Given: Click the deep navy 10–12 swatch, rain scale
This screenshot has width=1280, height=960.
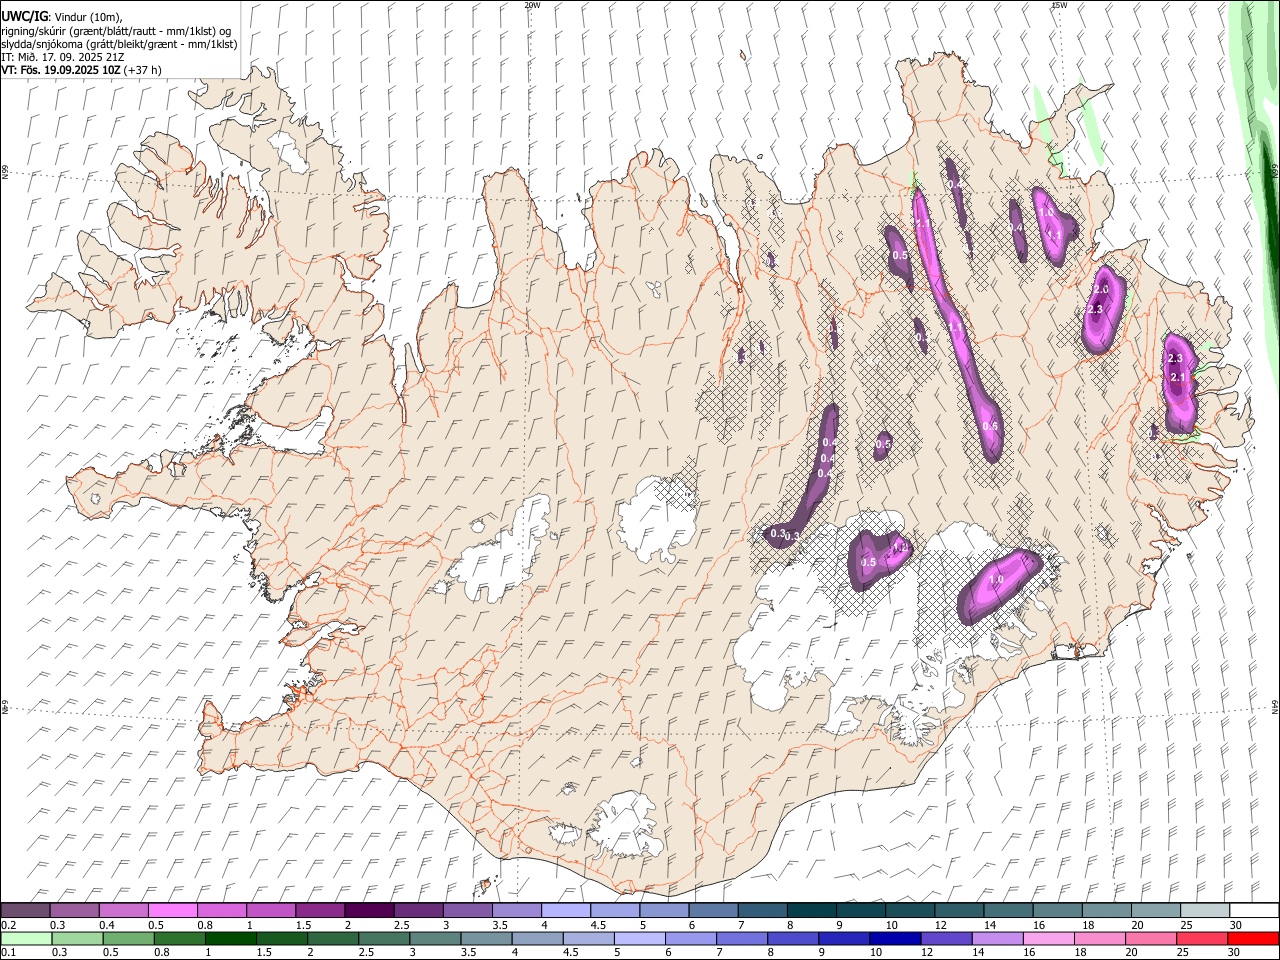Looking at the screenshot, I should [894, 938].
